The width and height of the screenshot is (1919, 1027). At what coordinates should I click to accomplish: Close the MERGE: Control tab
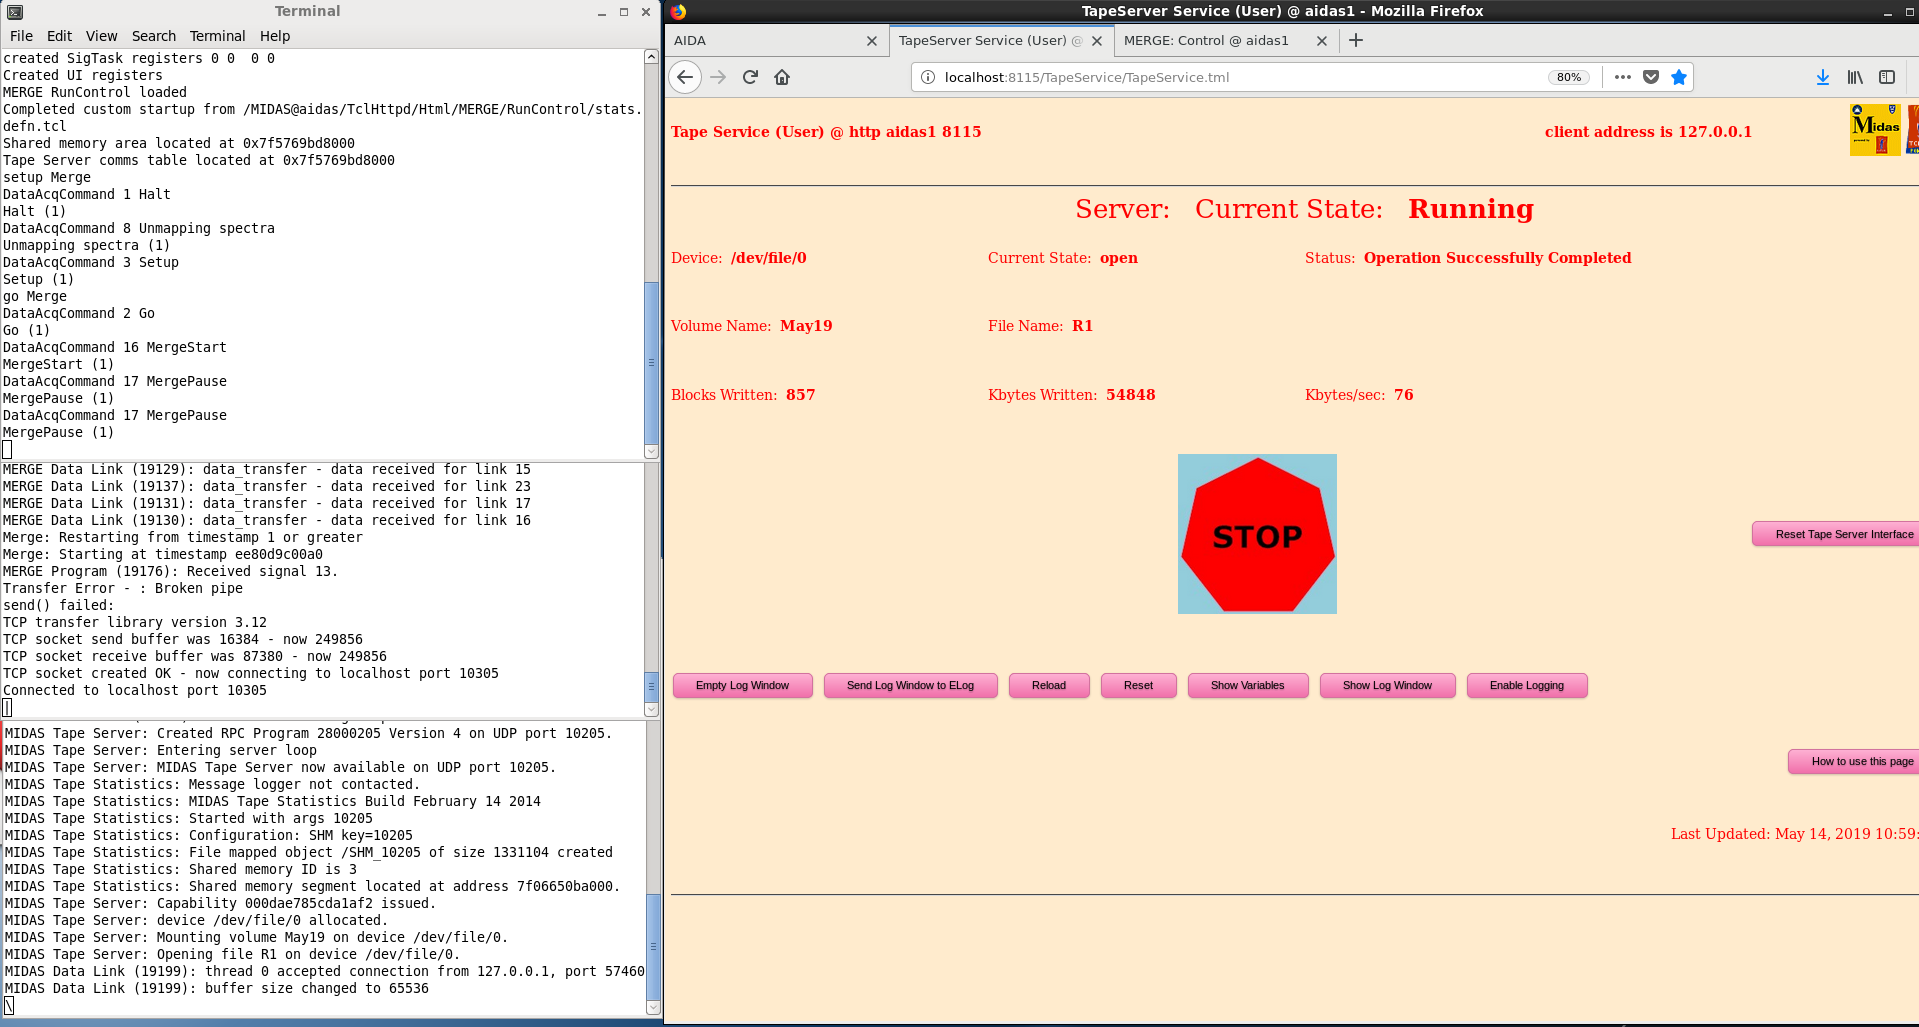[x=1322, y=41]
